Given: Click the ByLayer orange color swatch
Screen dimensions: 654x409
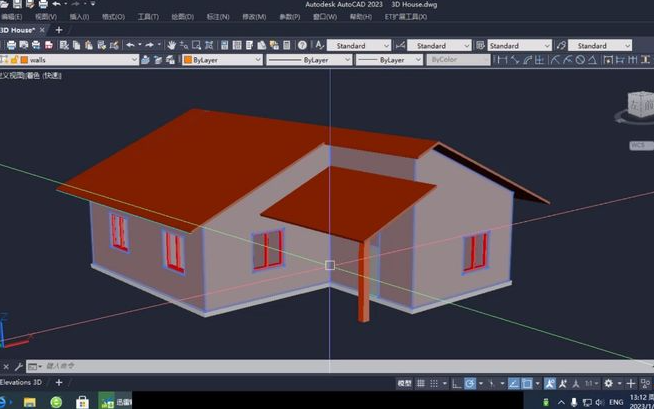Looking at the screenshot, I should [x=187, y=60].
